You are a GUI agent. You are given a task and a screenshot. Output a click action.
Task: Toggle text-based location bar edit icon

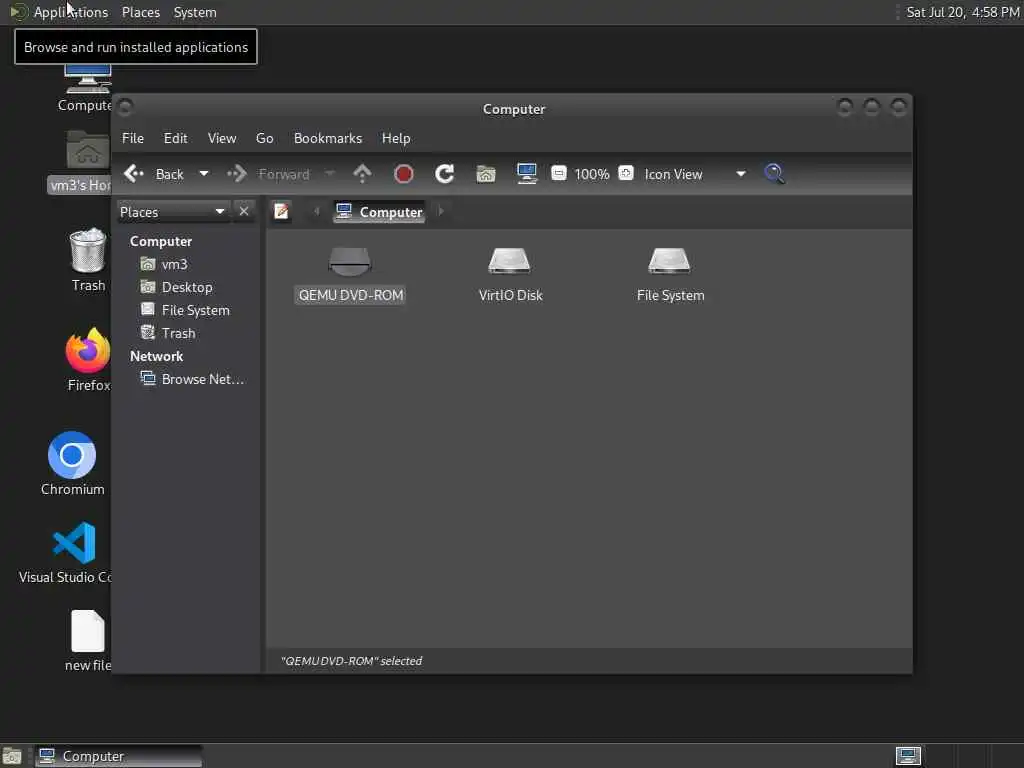(281, 212)
